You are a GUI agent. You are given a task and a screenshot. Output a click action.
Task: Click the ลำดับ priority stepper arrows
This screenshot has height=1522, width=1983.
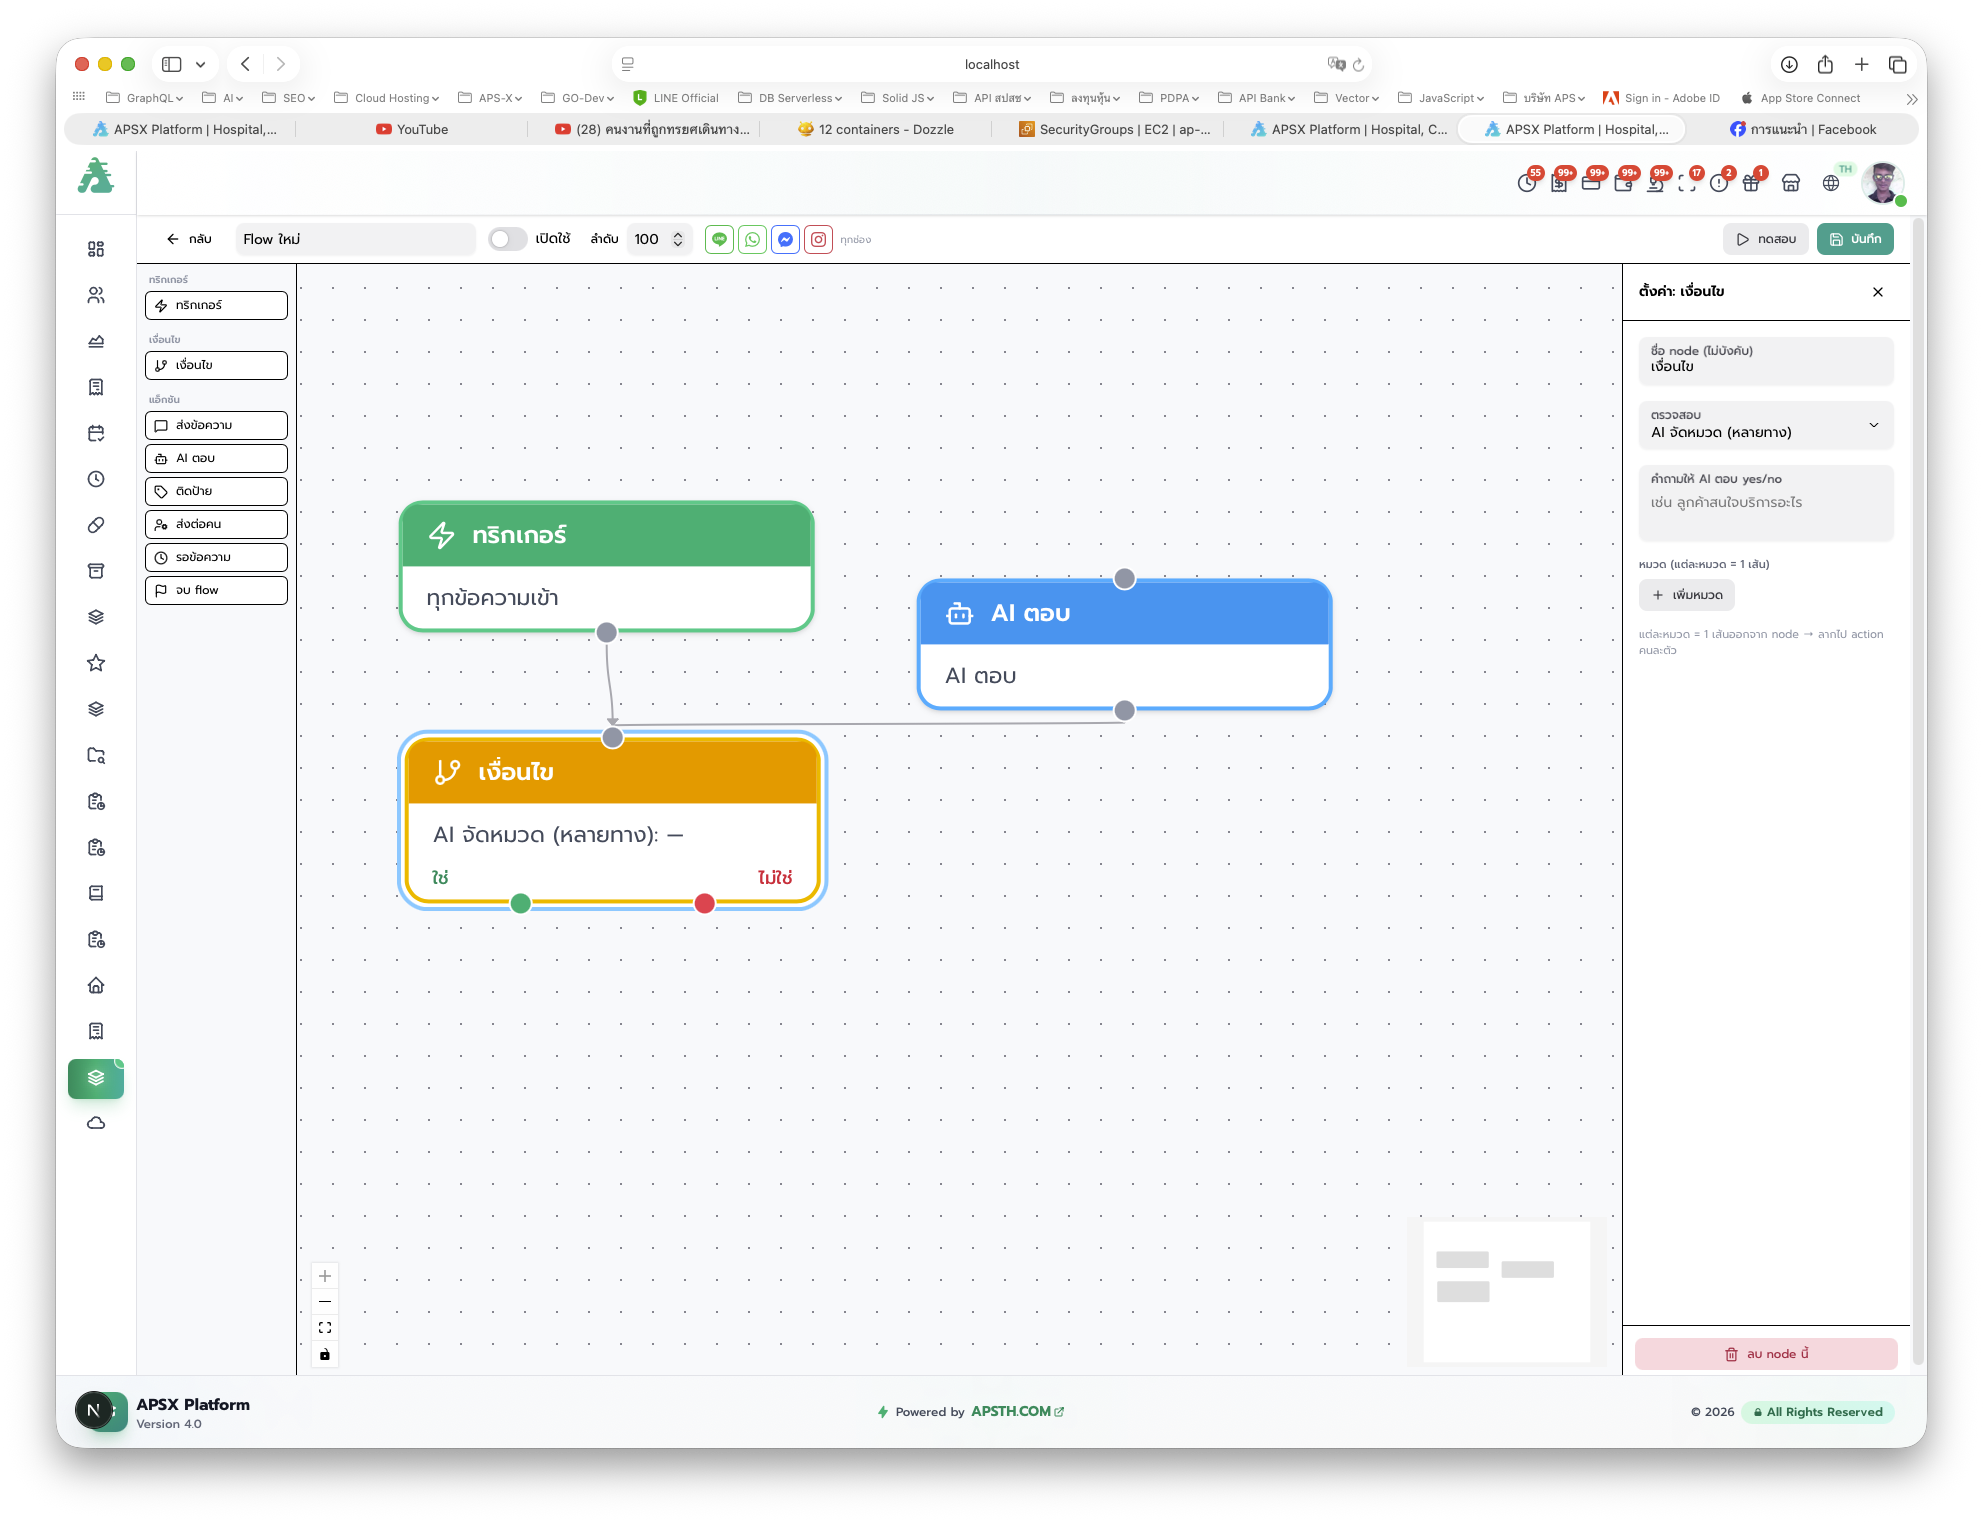pyautogui.click(x=678, y=239)
